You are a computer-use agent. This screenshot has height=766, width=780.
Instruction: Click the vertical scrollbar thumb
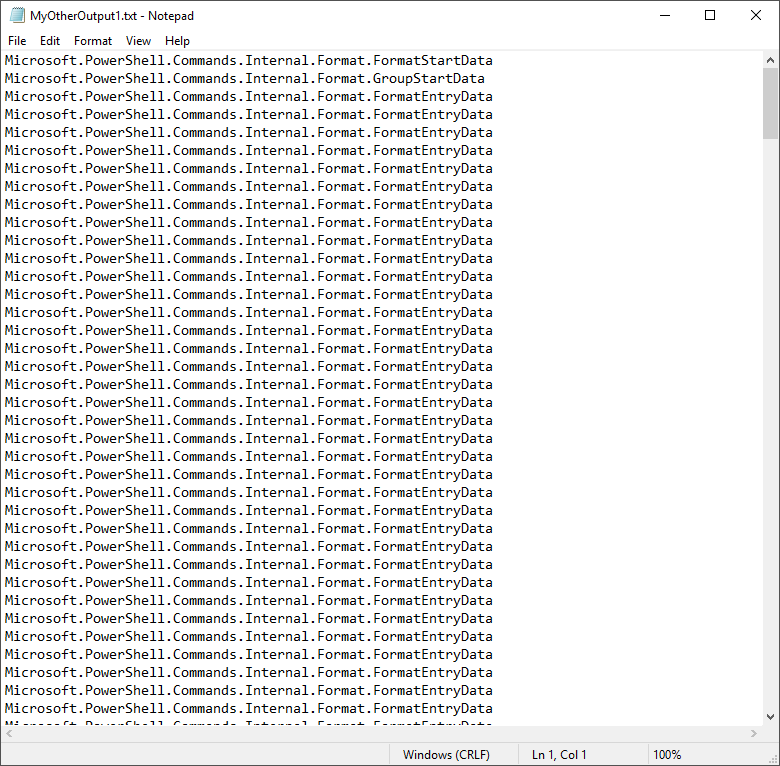770,103
